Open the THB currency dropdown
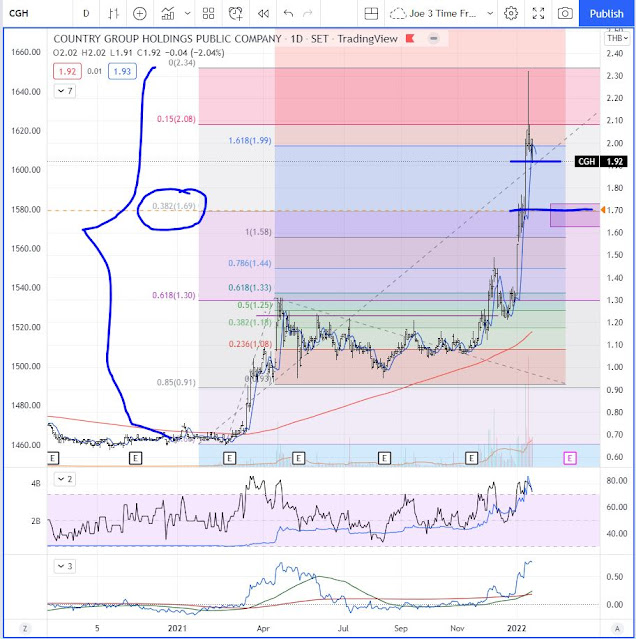The width and height of the screenshot is (636, 639). (x=617, y=38)
